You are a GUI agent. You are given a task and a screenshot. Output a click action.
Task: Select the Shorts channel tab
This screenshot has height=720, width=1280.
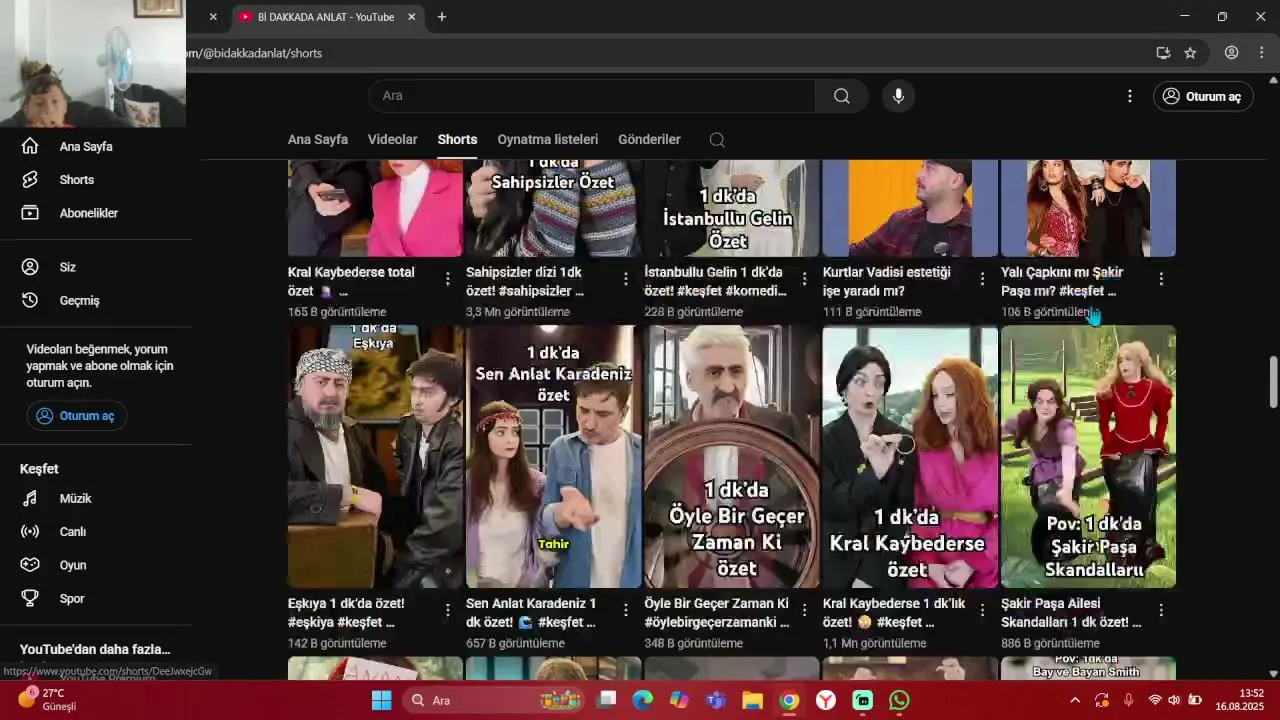(x=457, y=140)
